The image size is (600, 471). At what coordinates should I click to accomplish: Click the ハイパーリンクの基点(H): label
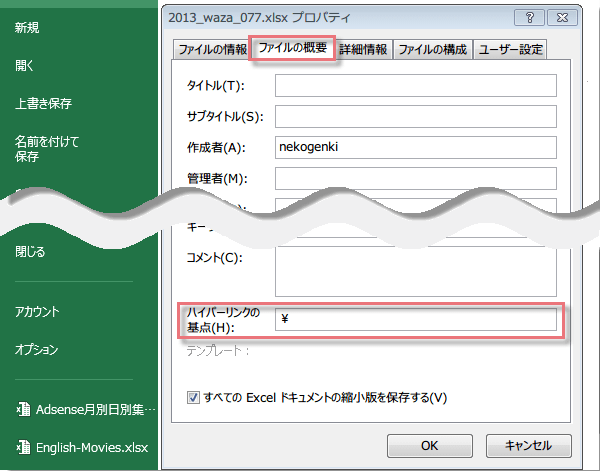[223, 320]
